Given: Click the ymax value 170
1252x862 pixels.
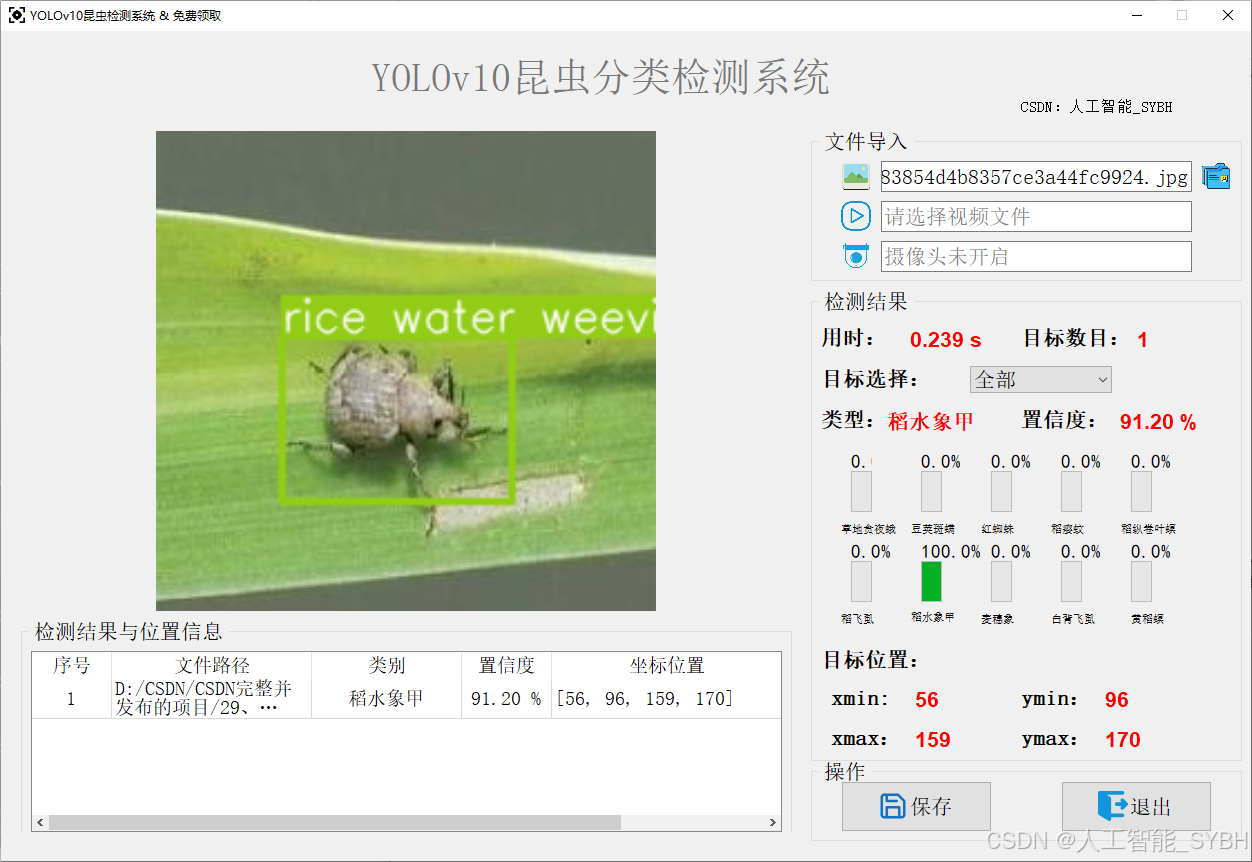Looking at the screenshot, I should 1123,740.
